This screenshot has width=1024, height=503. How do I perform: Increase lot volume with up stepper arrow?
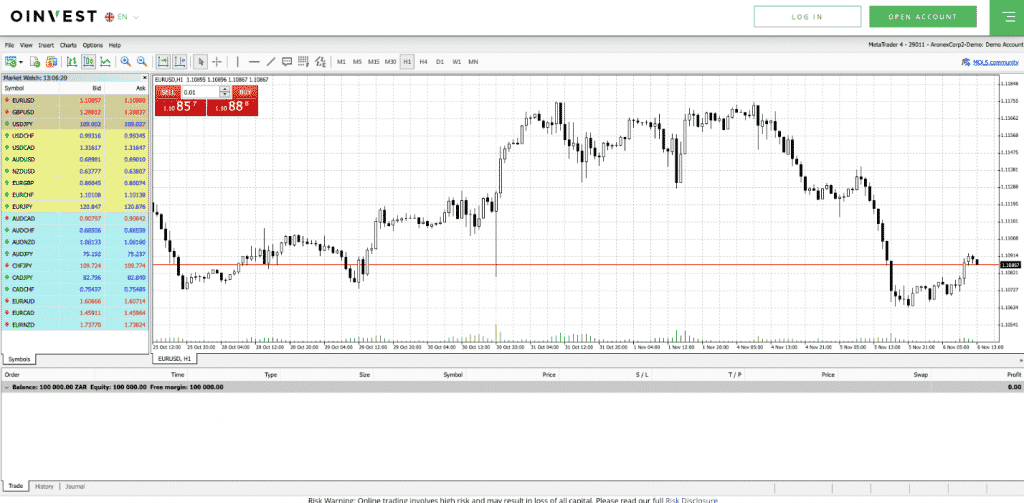[225, 89]
